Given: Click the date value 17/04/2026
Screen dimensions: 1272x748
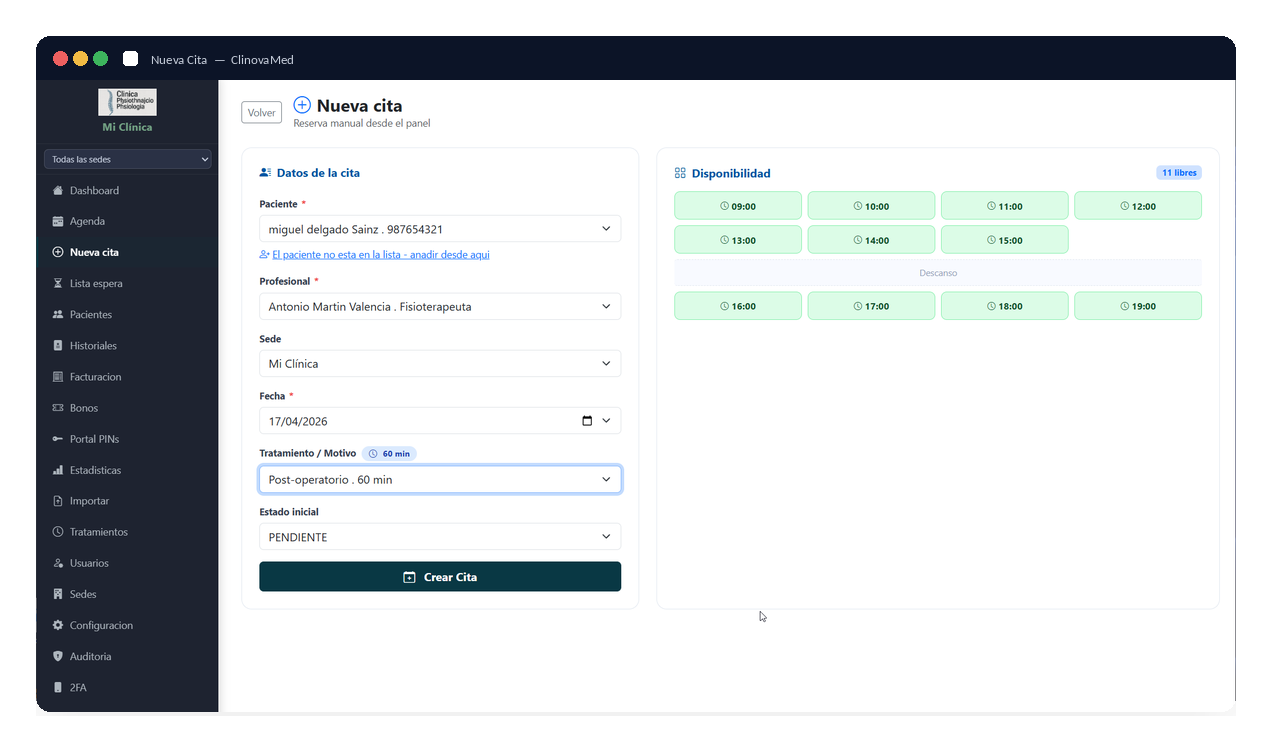Looking at the screenshot, I should coord(298,422).
